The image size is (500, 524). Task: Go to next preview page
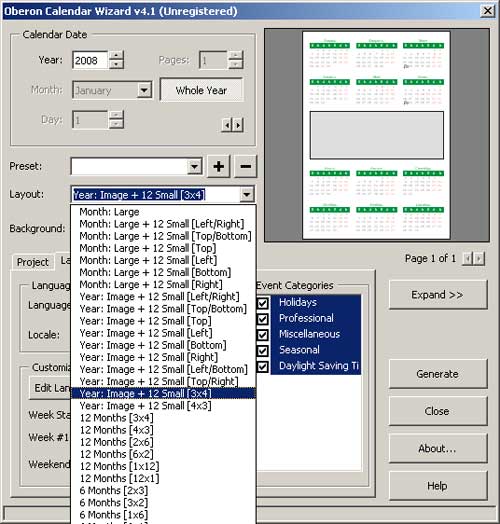click(x=479, y=258)
